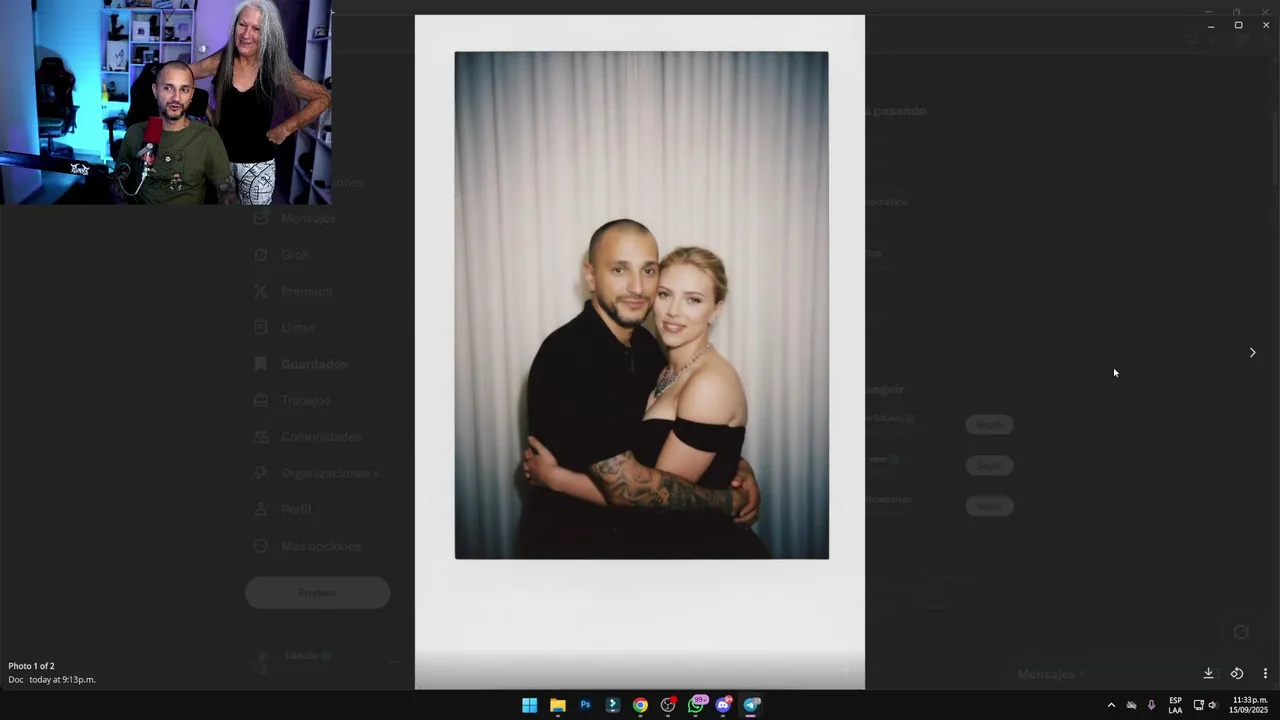This screenshot has width=1280, height=720.
Task: Open WhatsApp from the taskbar
Action: click(696, 705)
